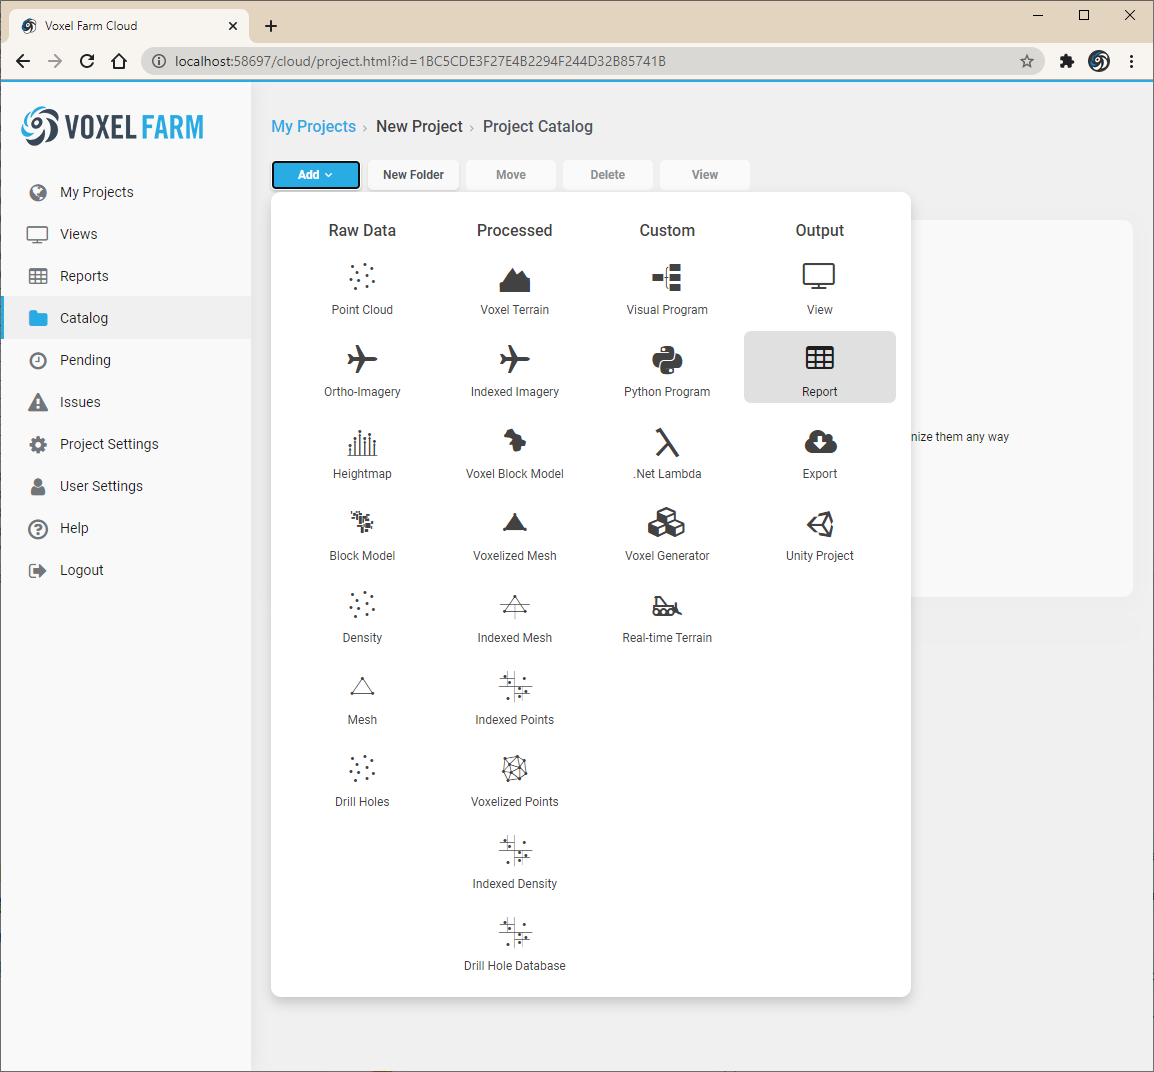Log out using the sidebar Logout item
Screen dimensions: 1154x1072
(127, 570)
